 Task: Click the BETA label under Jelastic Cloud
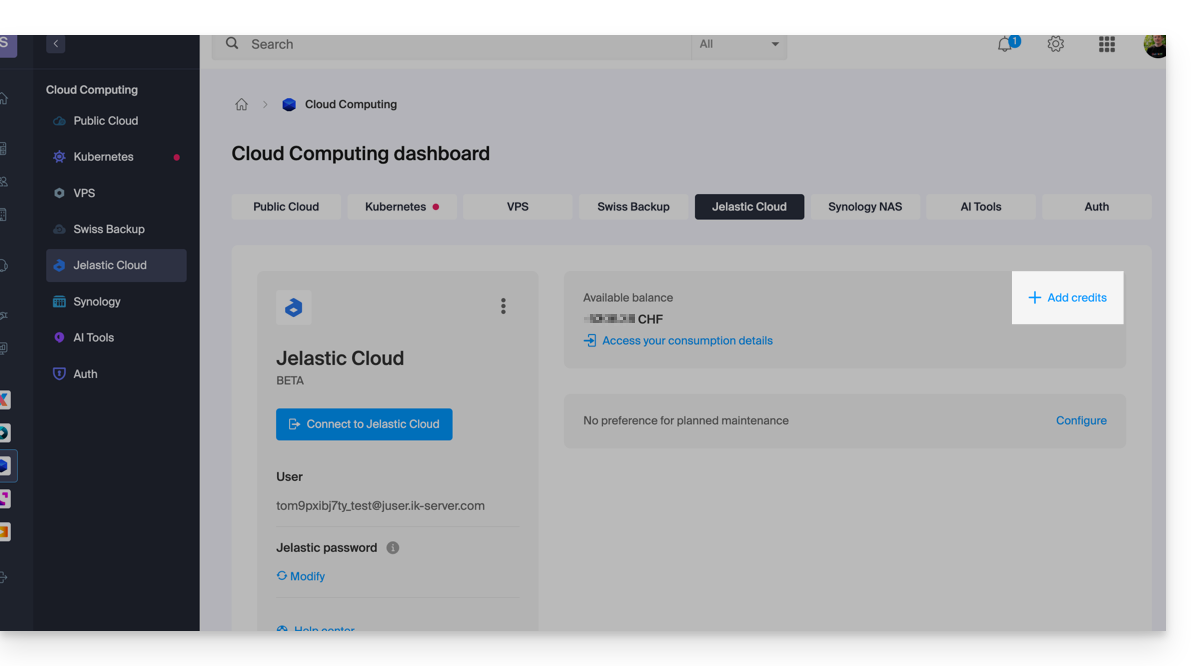click(x=290, y=381)
